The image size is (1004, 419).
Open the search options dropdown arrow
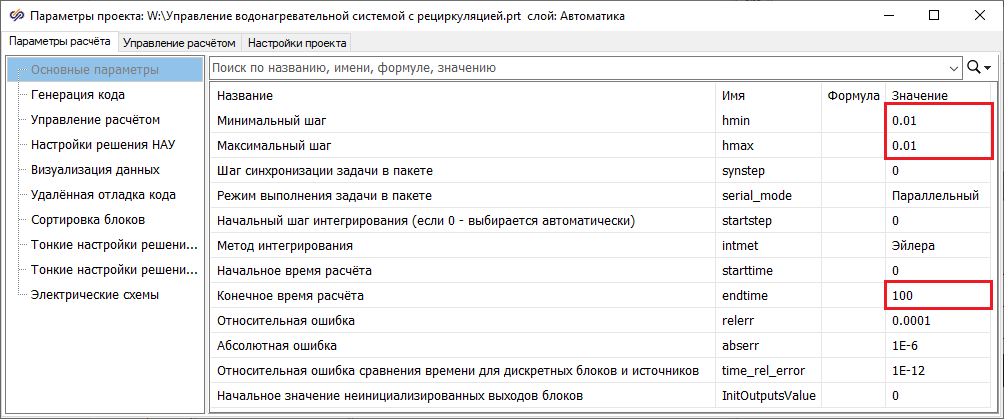tap(988, 68)
